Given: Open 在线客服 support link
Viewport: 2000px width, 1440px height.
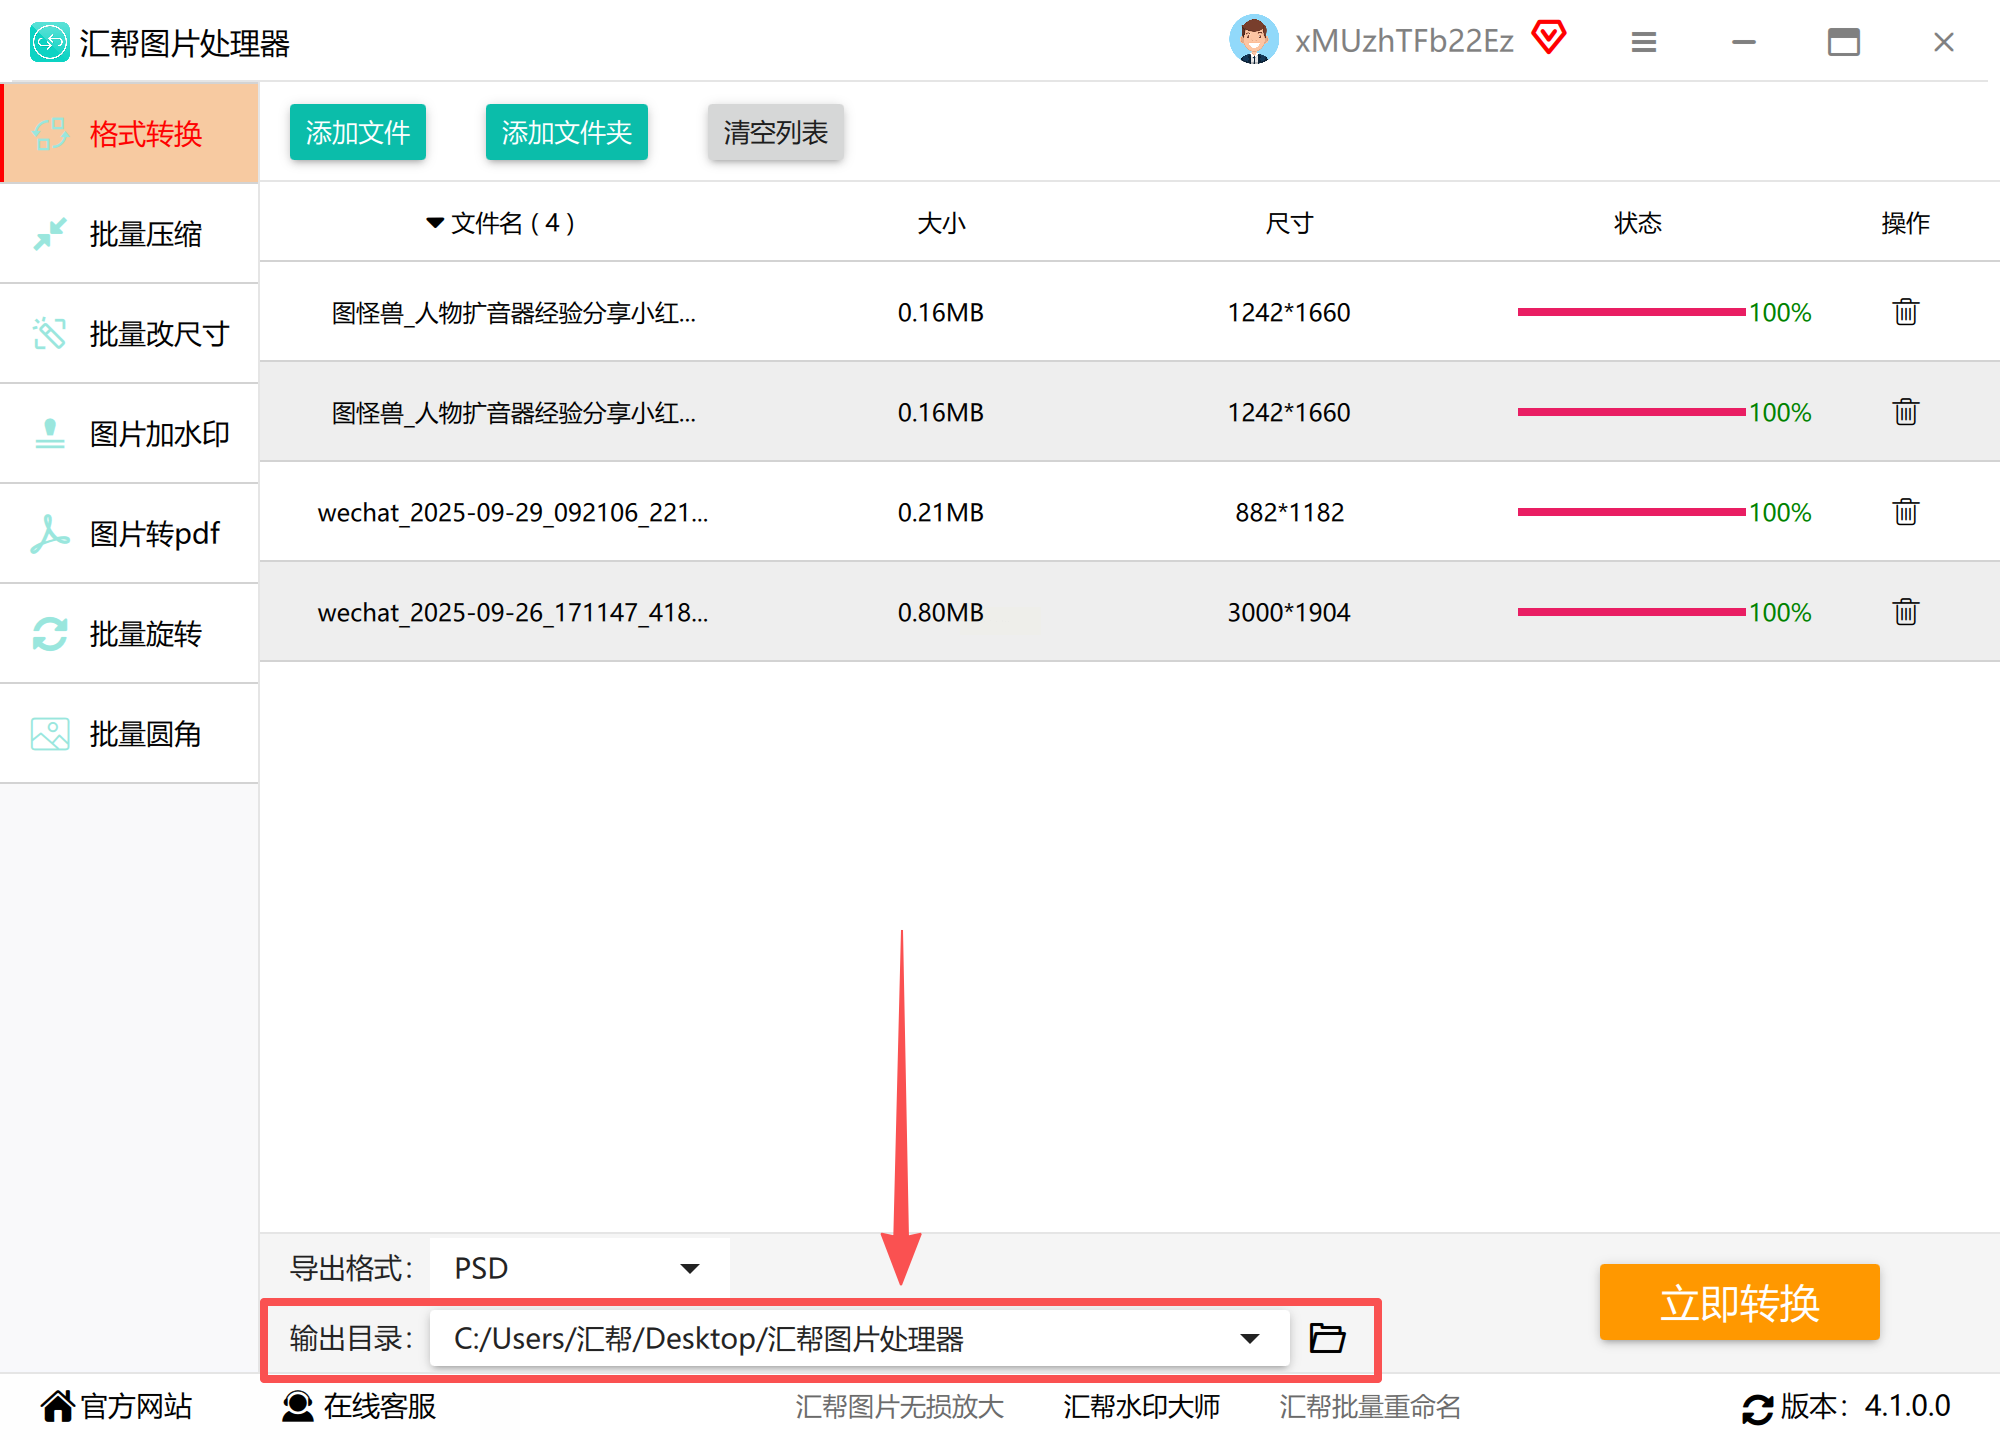Looking at the screenshot, I should [x=360, y=1406].
